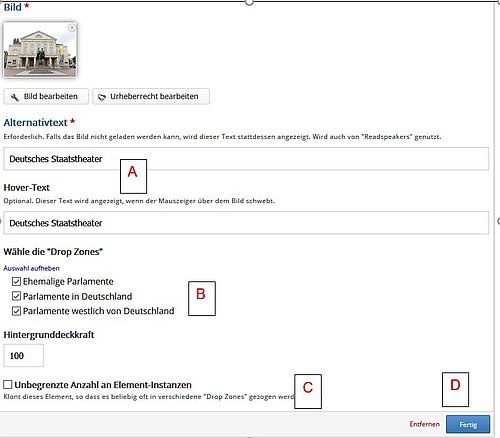Click the description starting with 'Klont dieses Element'

click(149, 397)
